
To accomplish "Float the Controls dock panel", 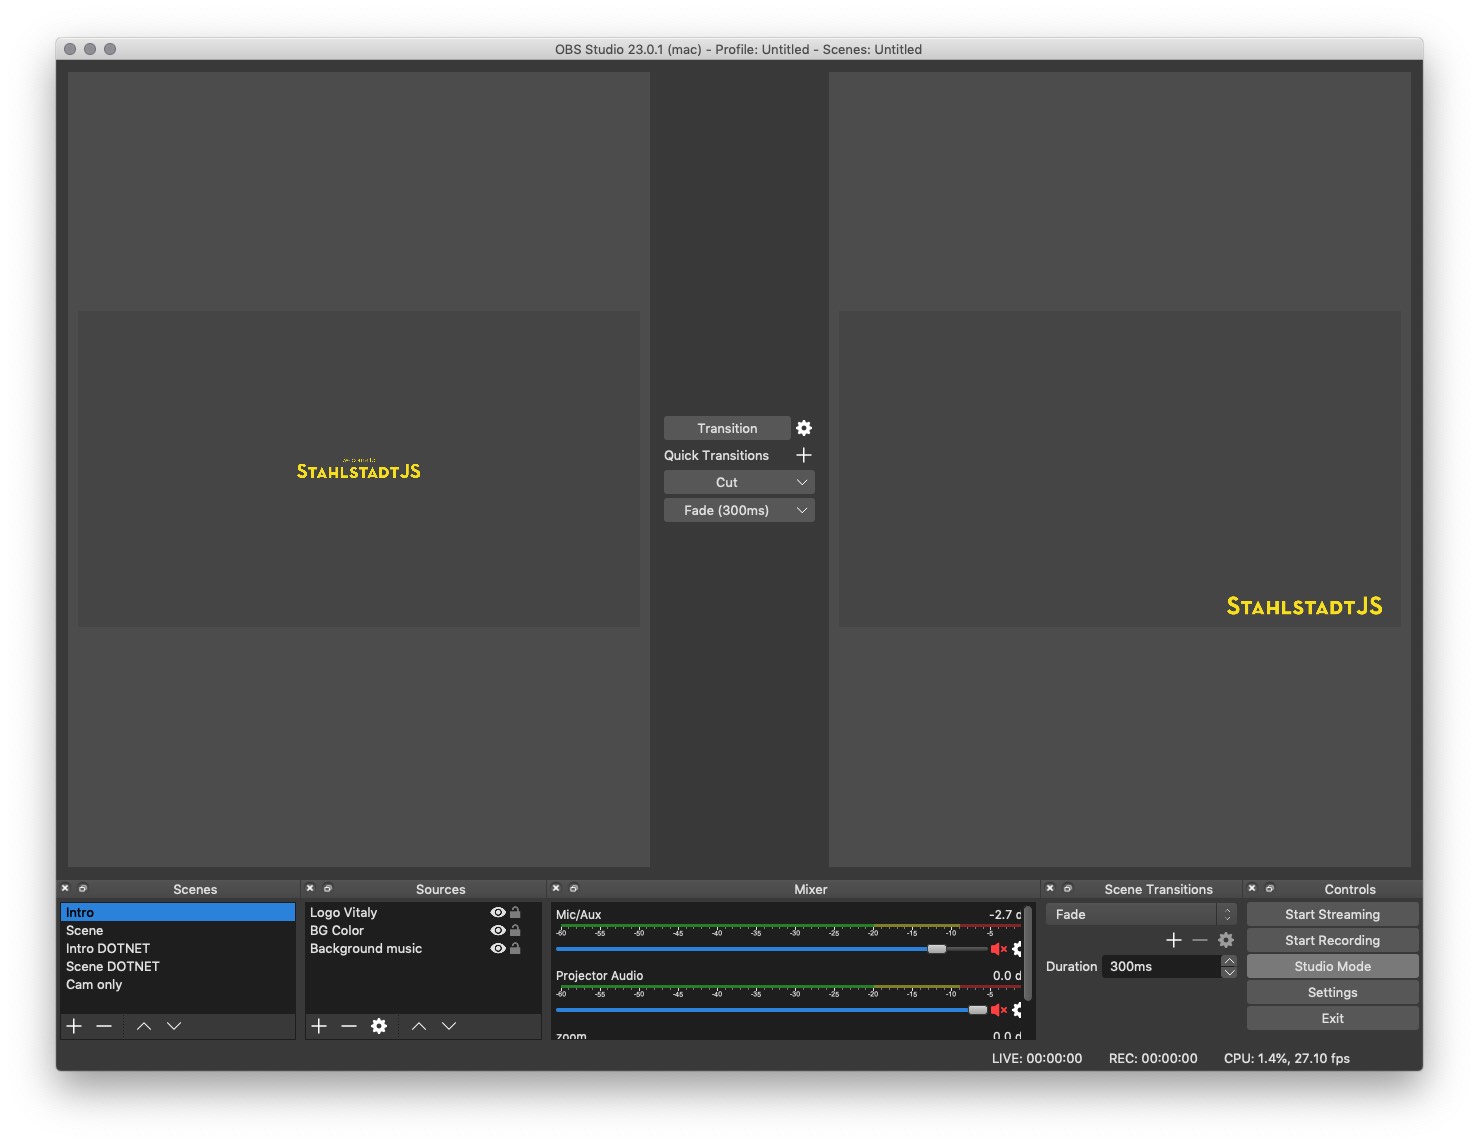I will click(x=1270, y=888).
